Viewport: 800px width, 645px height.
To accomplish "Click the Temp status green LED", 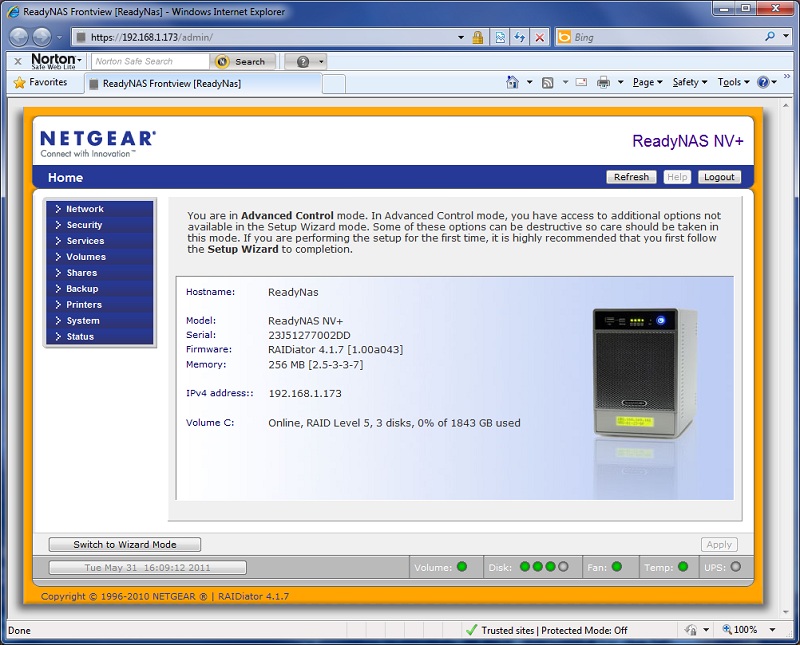I will point(683,566).
